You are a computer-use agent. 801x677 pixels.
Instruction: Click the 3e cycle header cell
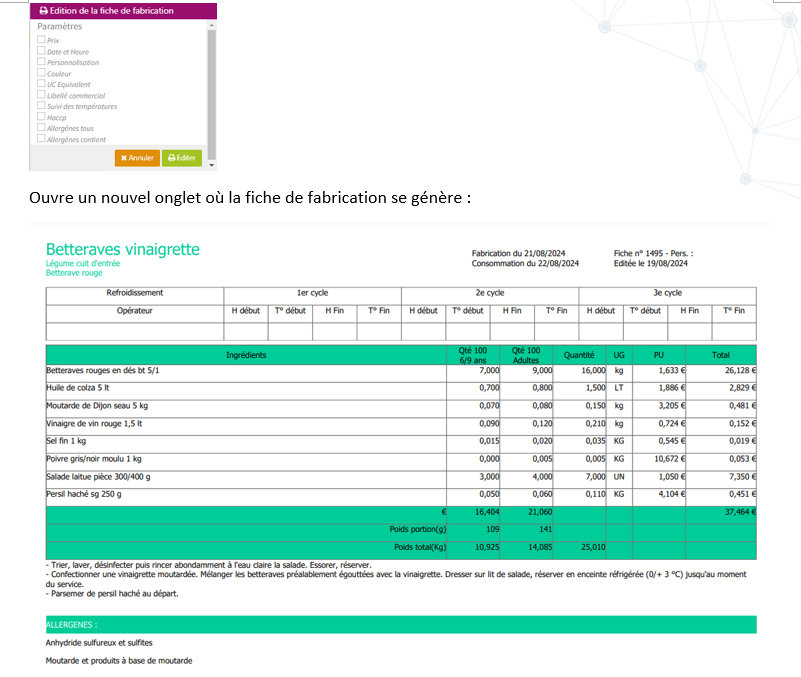tap(668, 296)
